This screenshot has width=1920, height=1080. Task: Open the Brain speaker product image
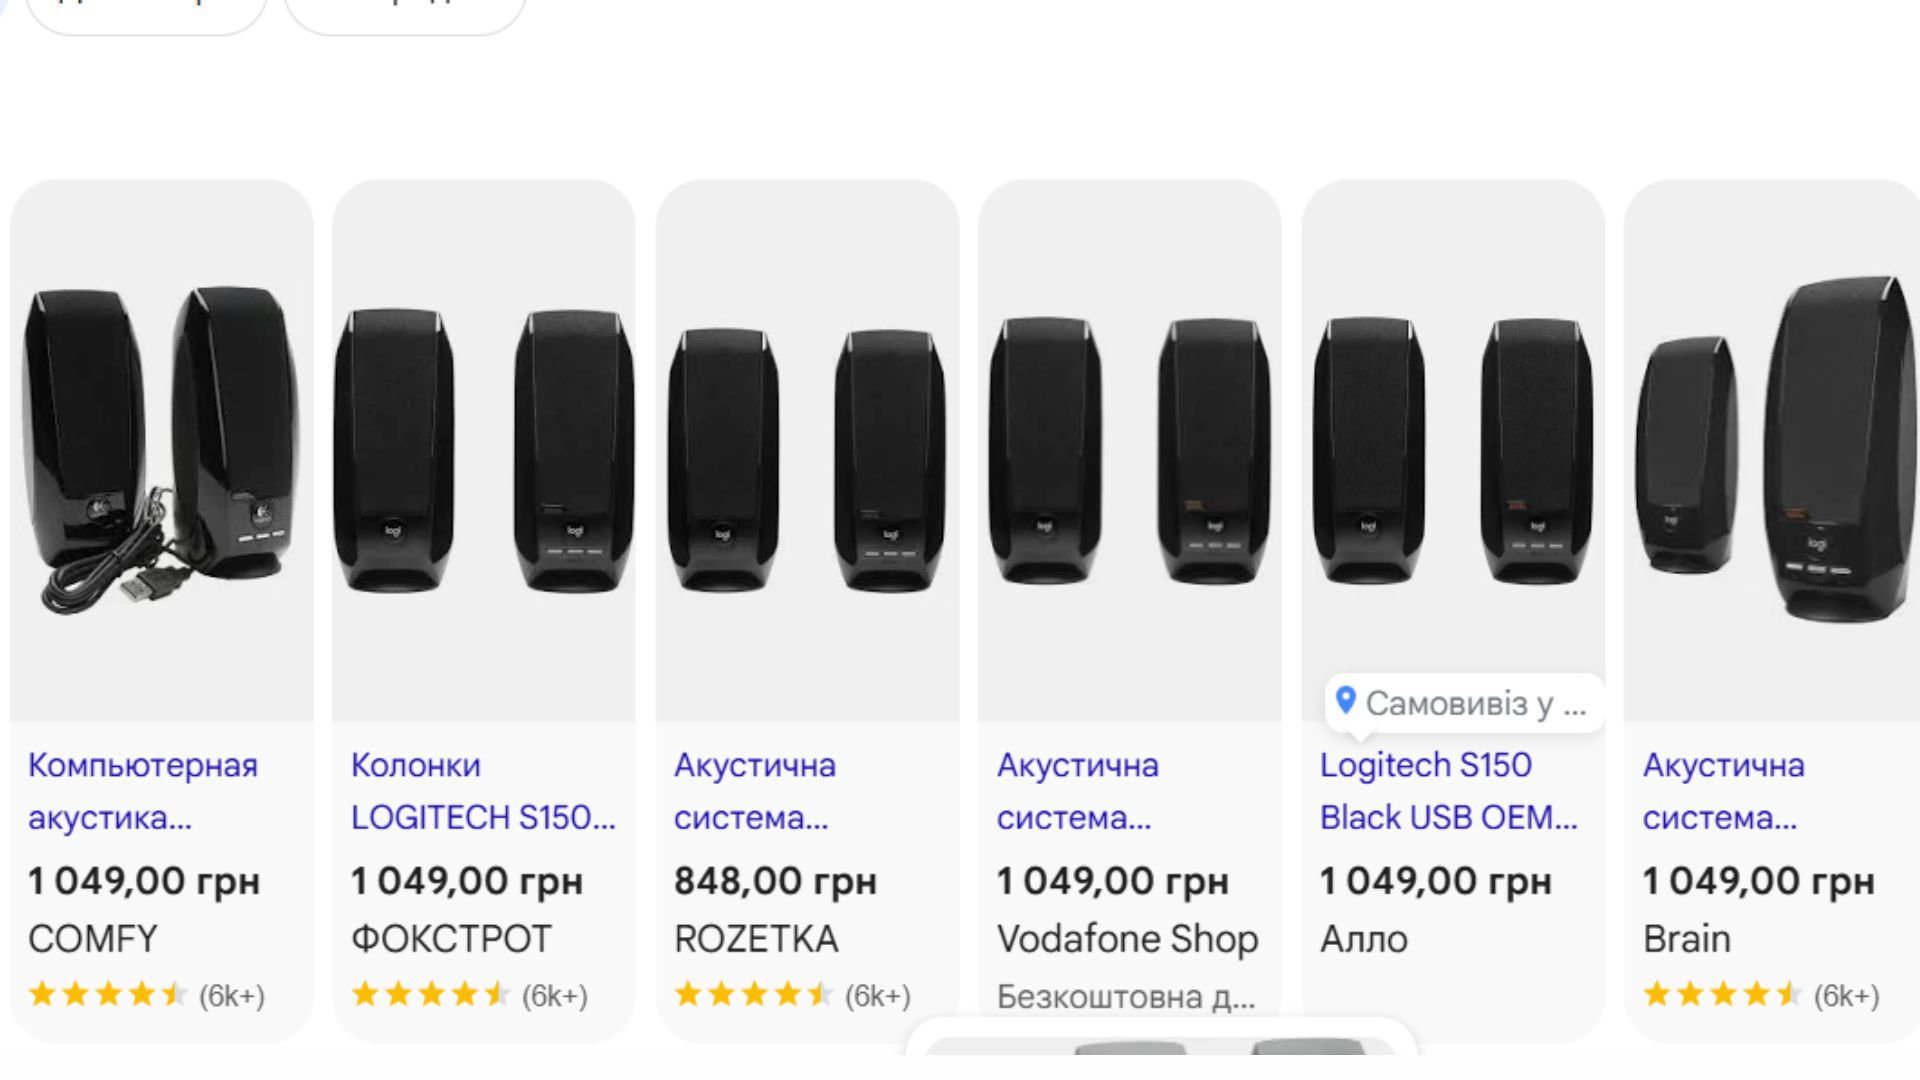click(x=1772, y=450)
